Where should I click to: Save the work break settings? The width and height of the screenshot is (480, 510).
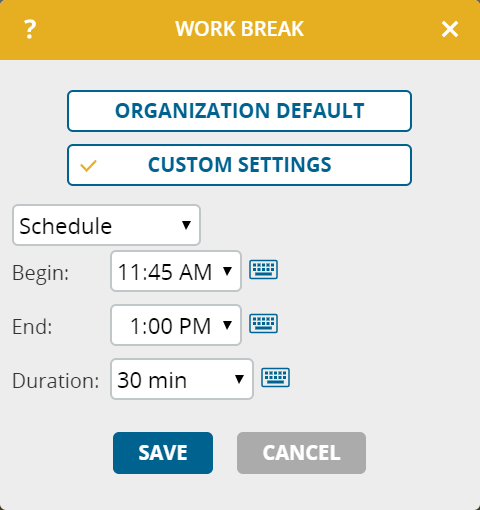click(163, 453)
